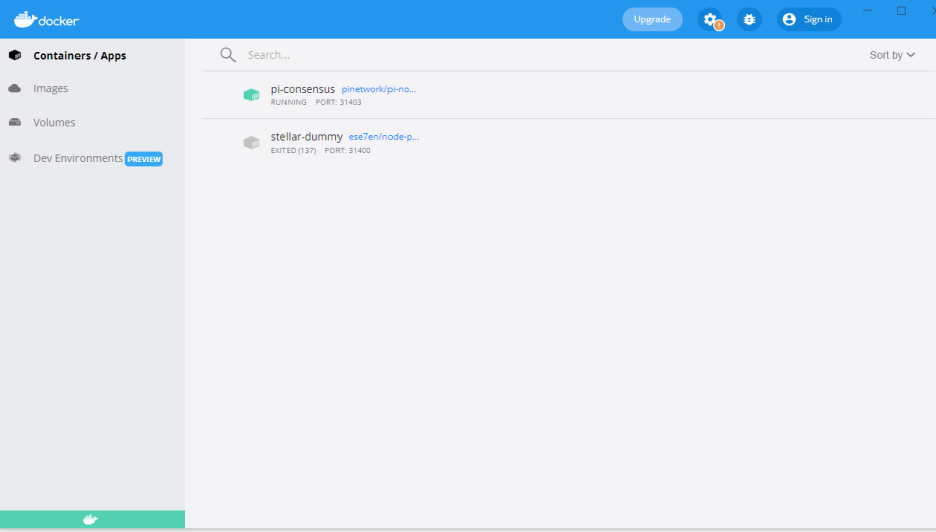Select the stellar-dummy container name
The image size is (936, 532).
(x=306, y=137)
